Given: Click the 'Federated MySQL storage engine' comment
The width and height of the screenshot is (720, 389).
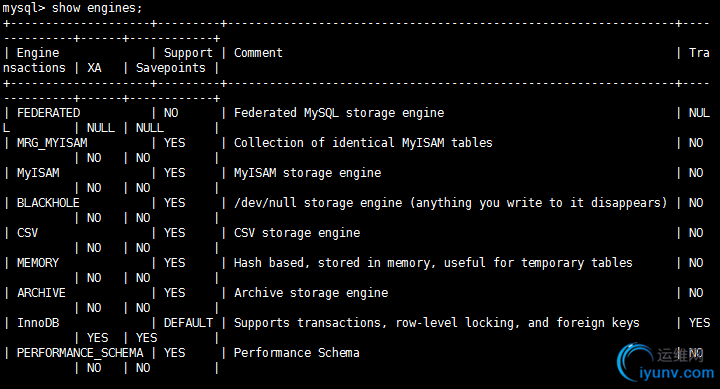Looking at the screenshot, I should (339, 113).
